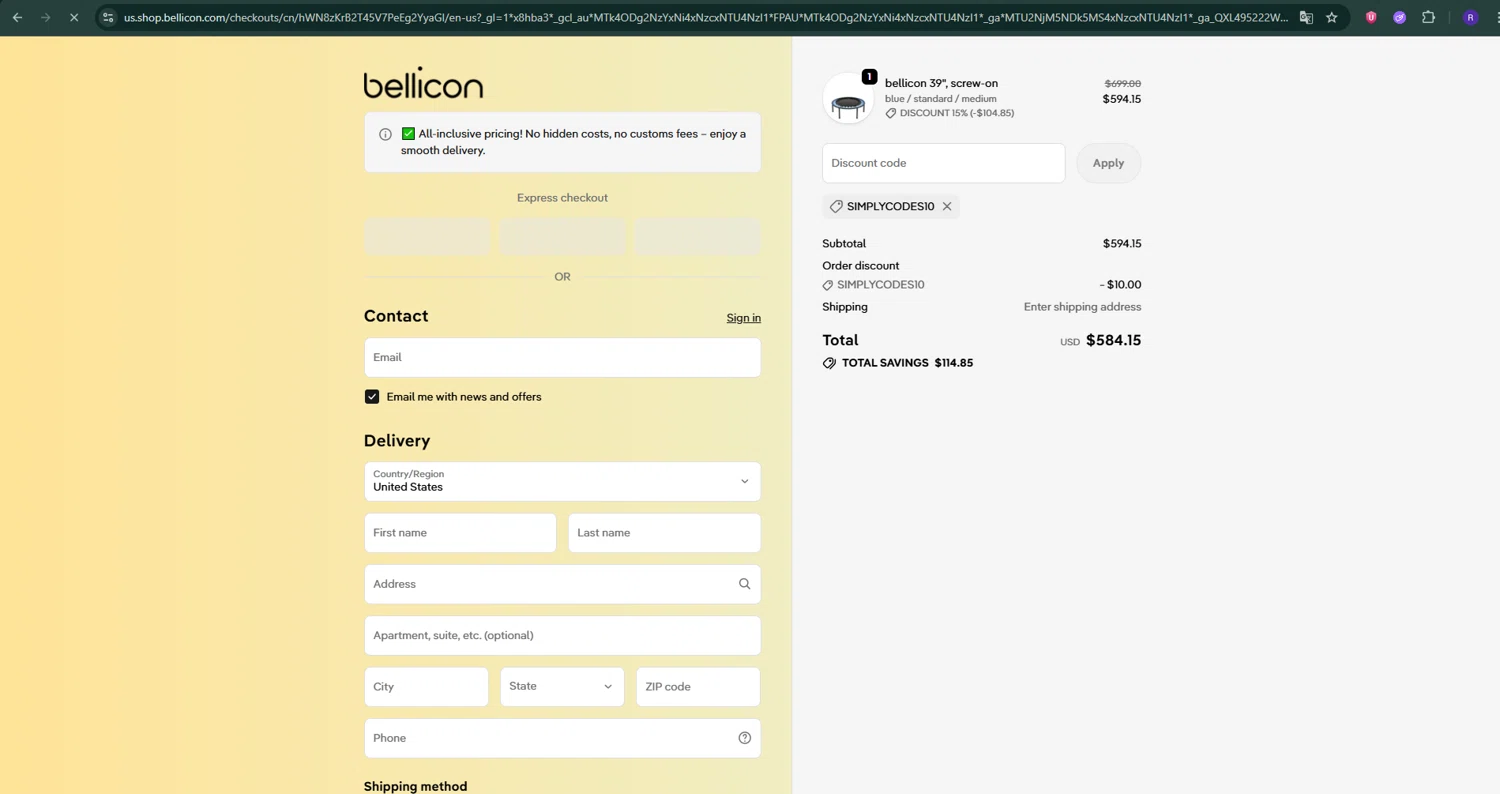Click the product title bellicon 39", screw-on
The image size is (1500, 794).
(x=941, y=83)
